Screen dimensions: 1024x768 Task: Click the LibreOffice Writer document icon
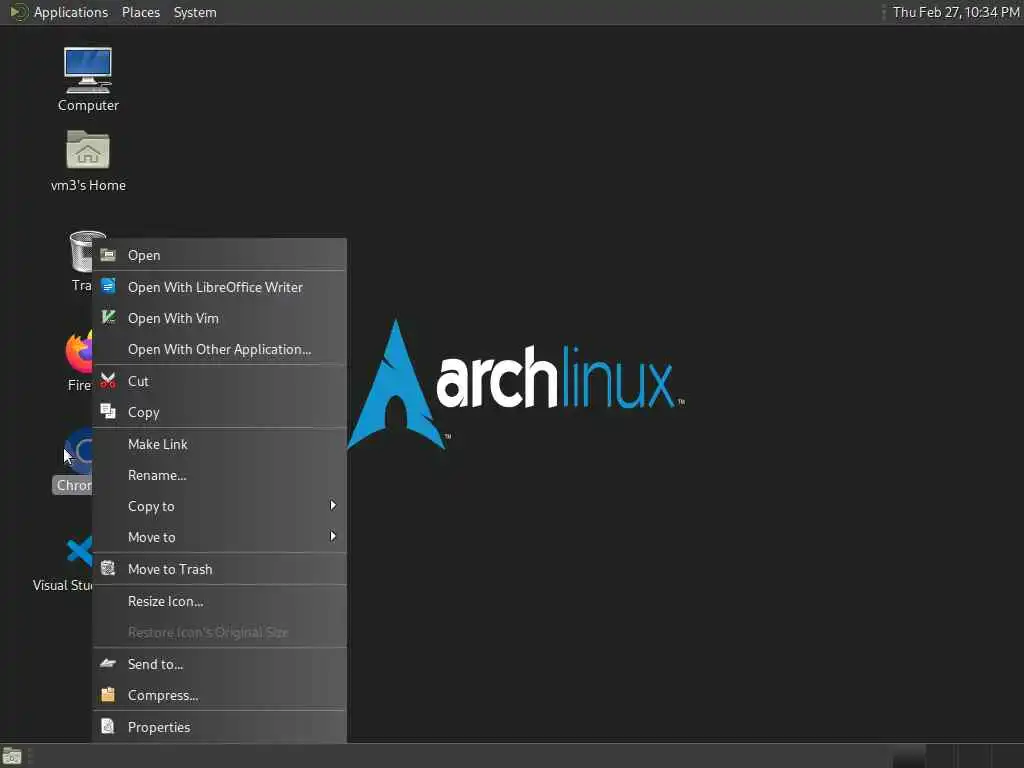click(108, 286)
